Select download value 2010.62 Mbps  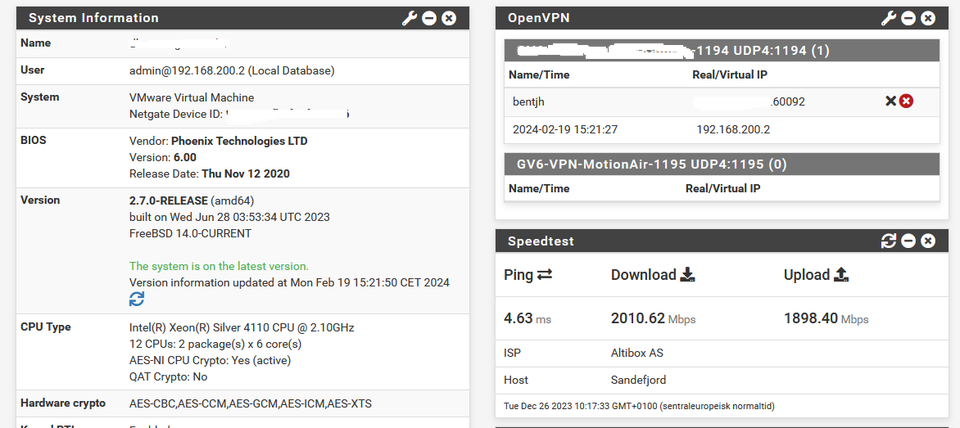point(653,318)
